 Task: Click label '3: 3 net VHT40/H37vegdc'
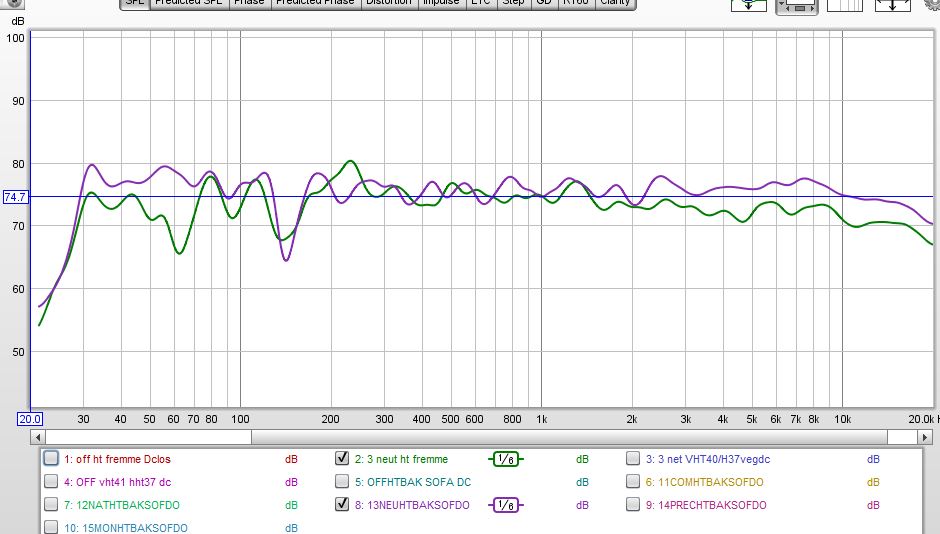click(x=708, y=460)
